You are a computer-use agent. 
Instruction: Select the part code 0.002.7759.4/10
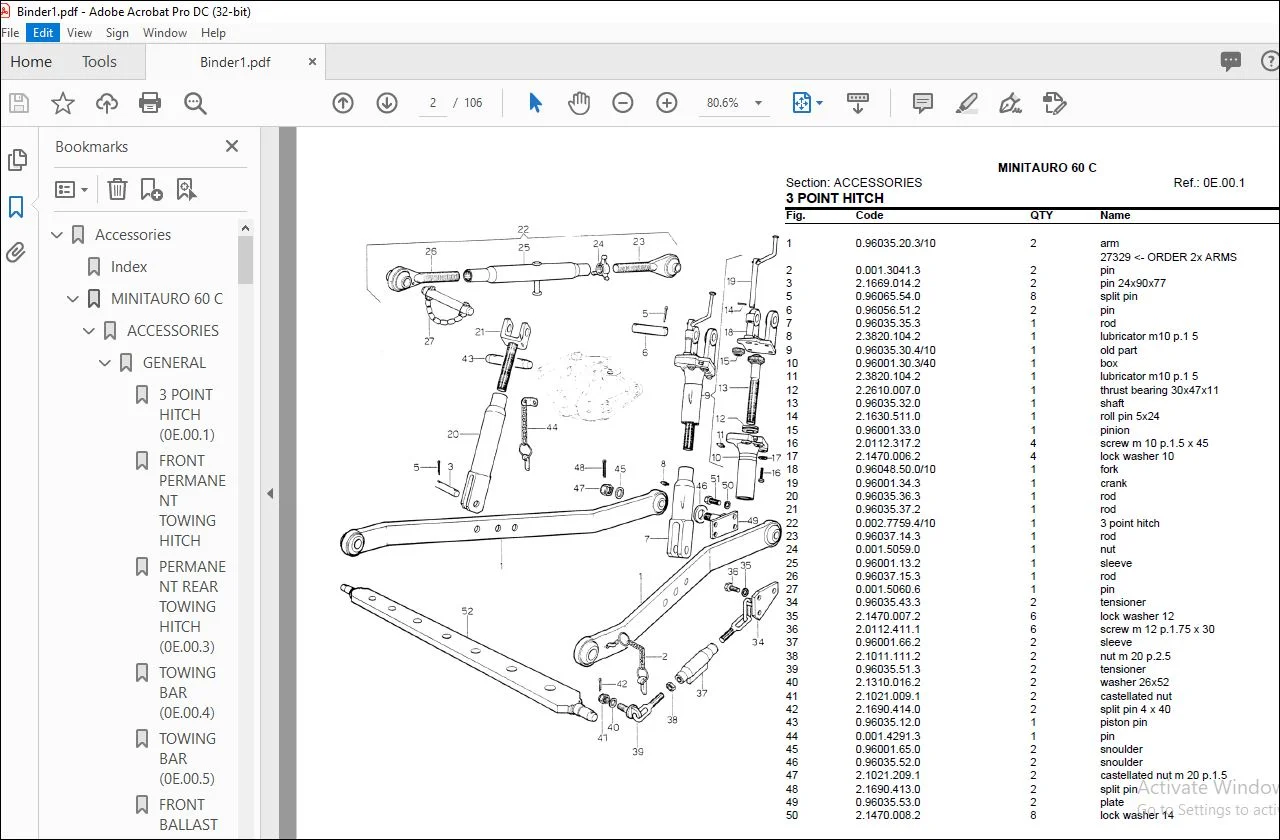pyautogui.click(x=896, y=523)
